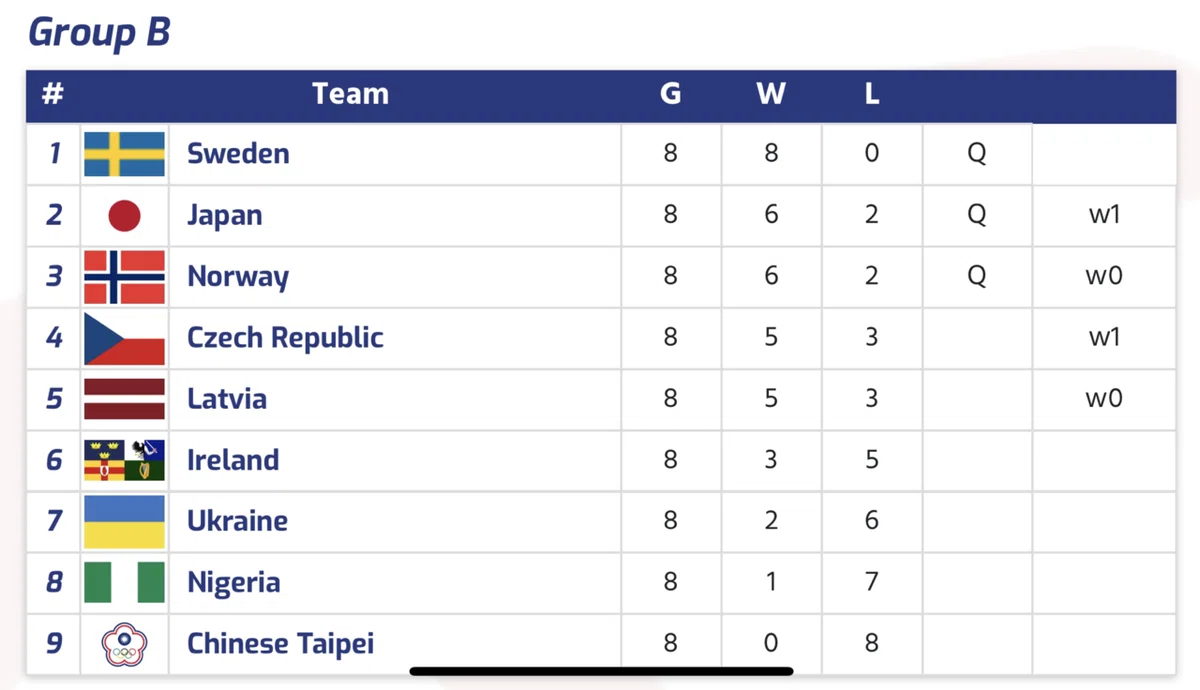Click the Team column header
1200x690 pixels.
pyautogui.click(x=350, y=94)
